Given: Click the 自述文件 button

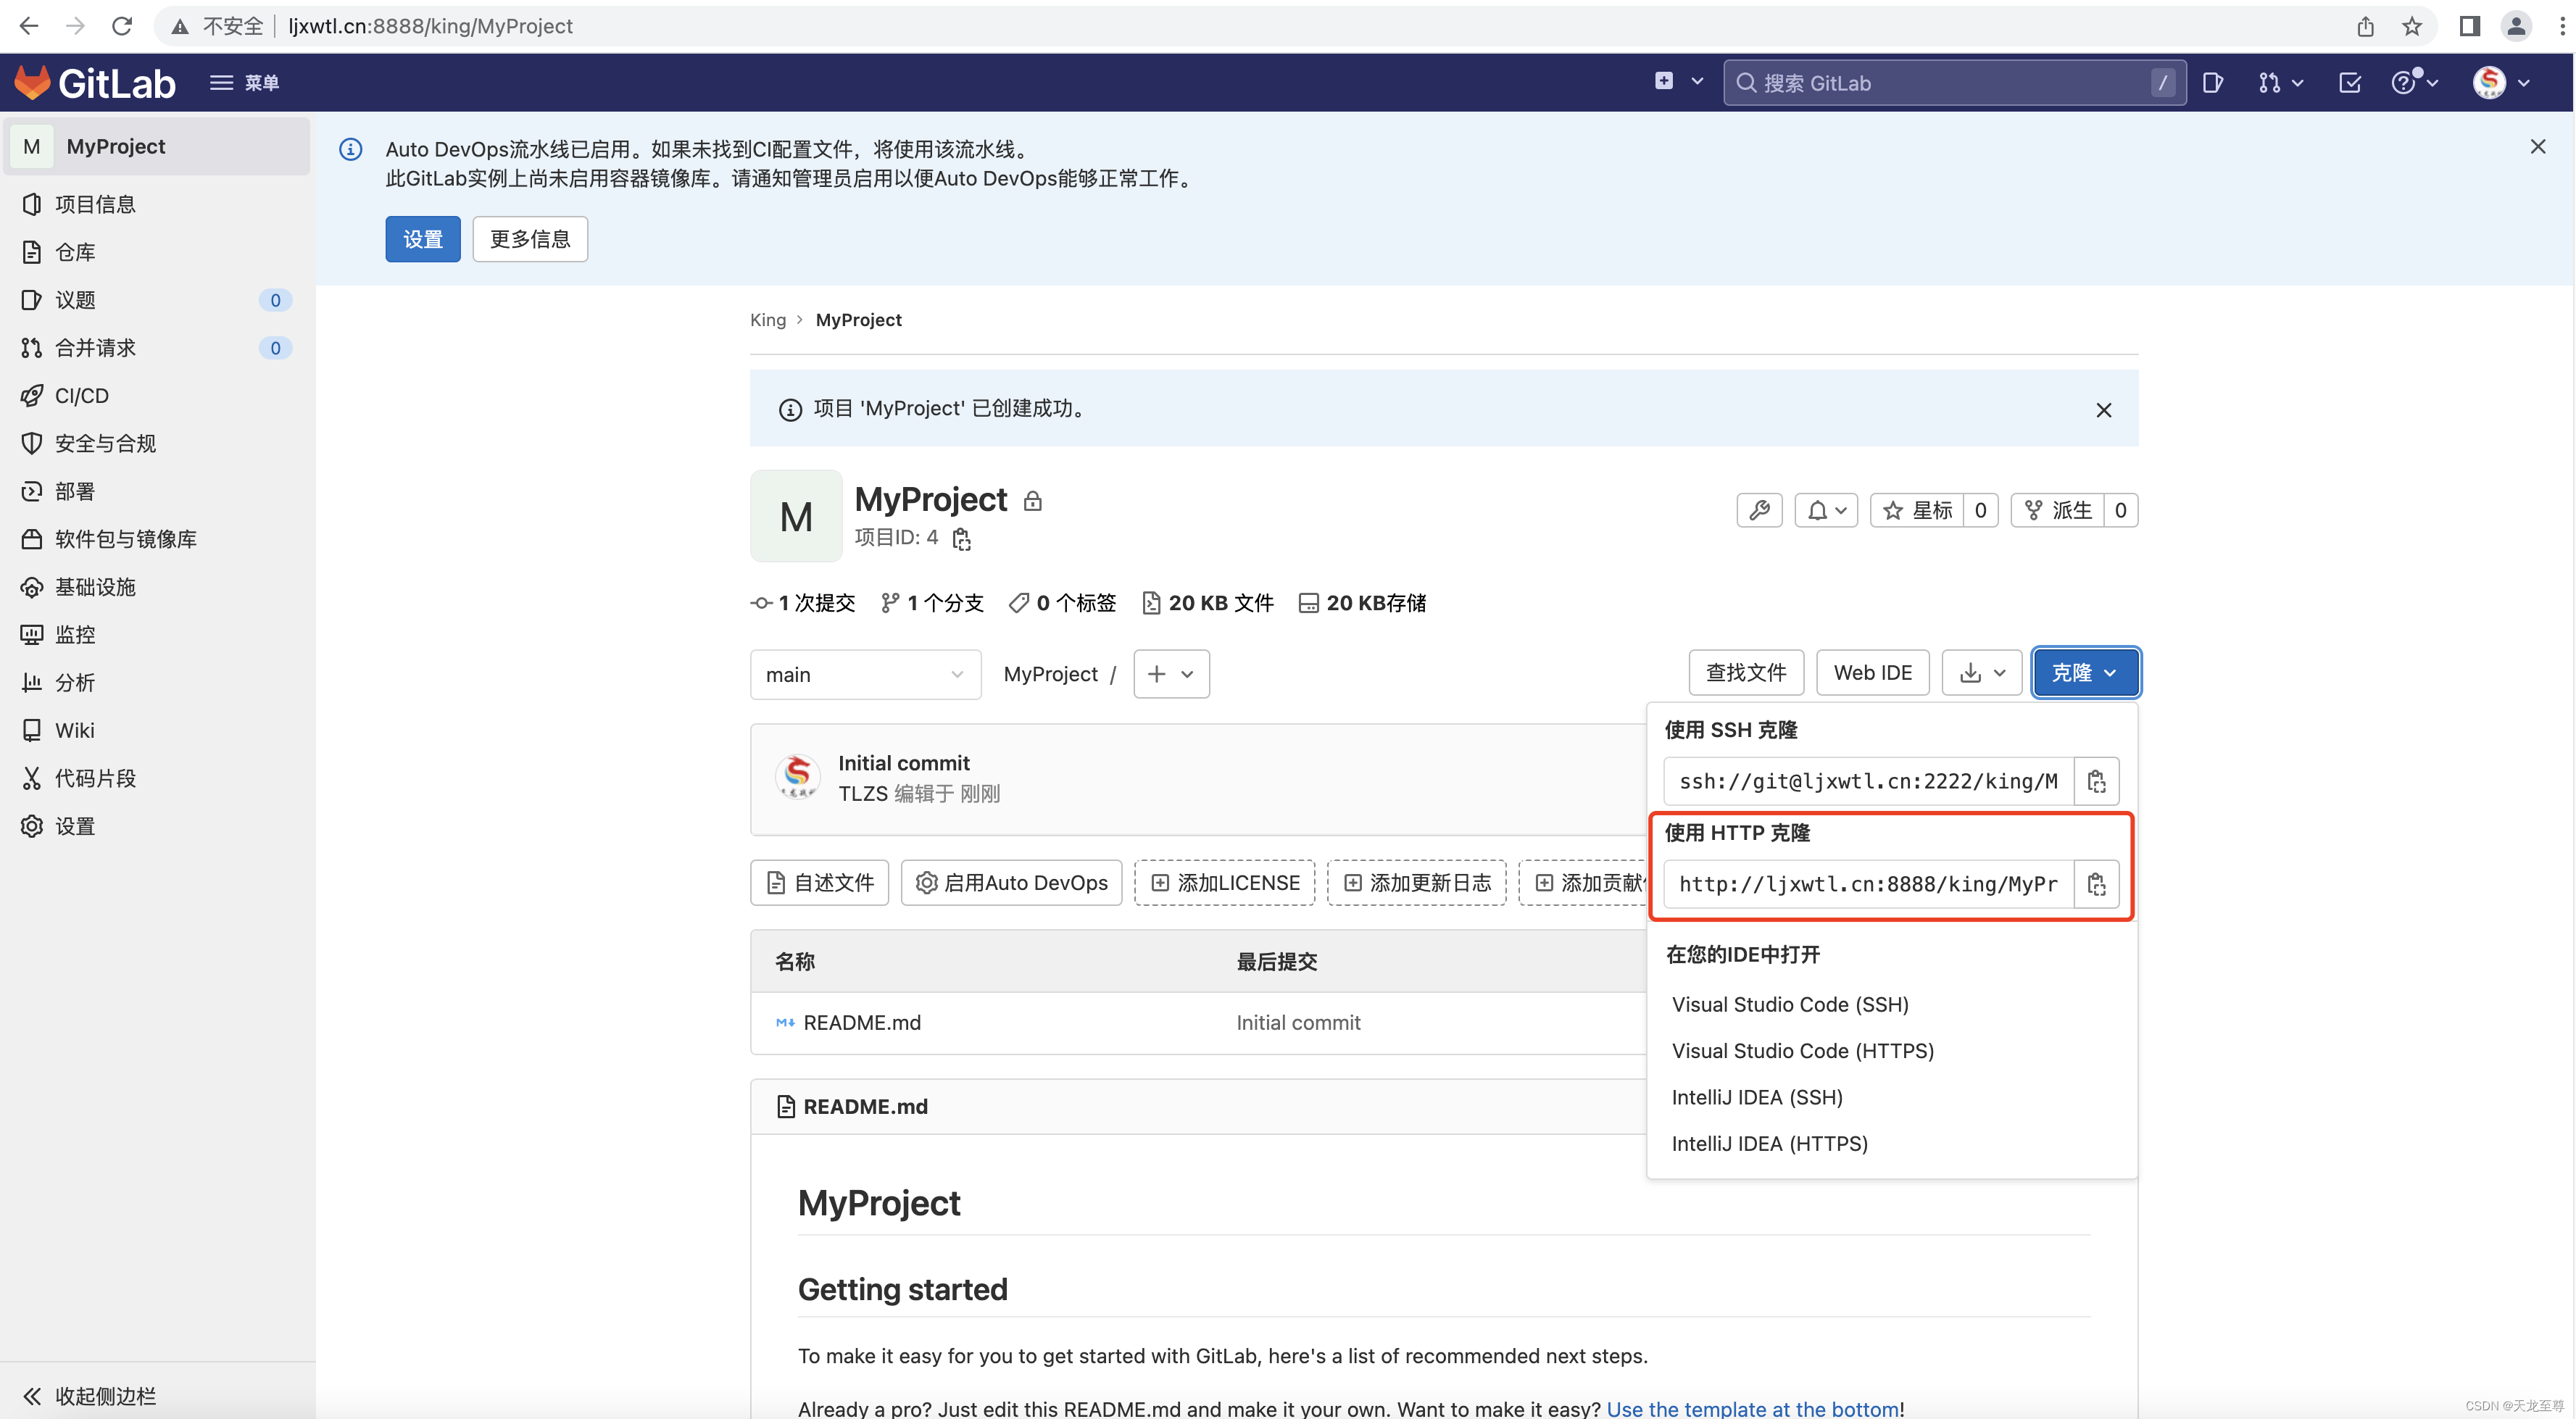Looking at the screenshot, I should coord(820,883).
